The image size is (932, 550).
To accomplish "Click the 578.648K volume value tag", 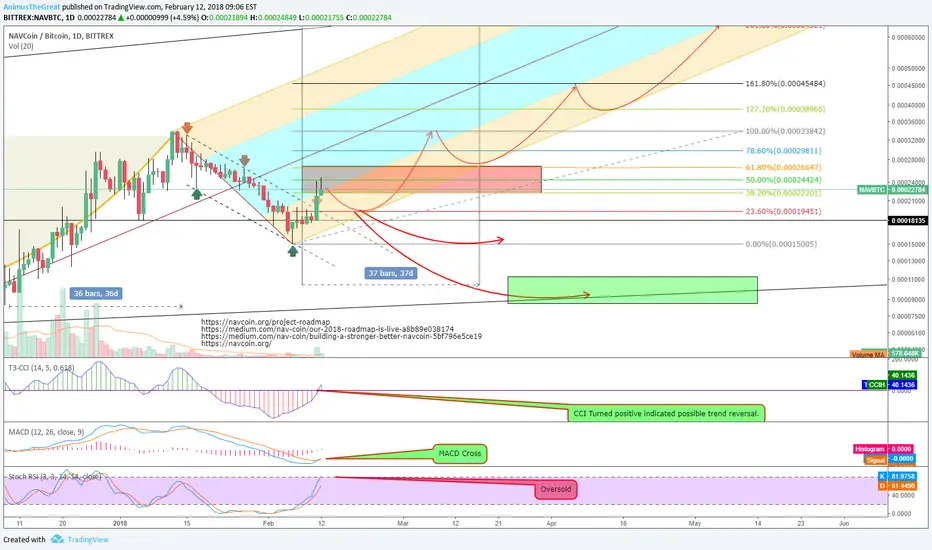I will (905, 353).
